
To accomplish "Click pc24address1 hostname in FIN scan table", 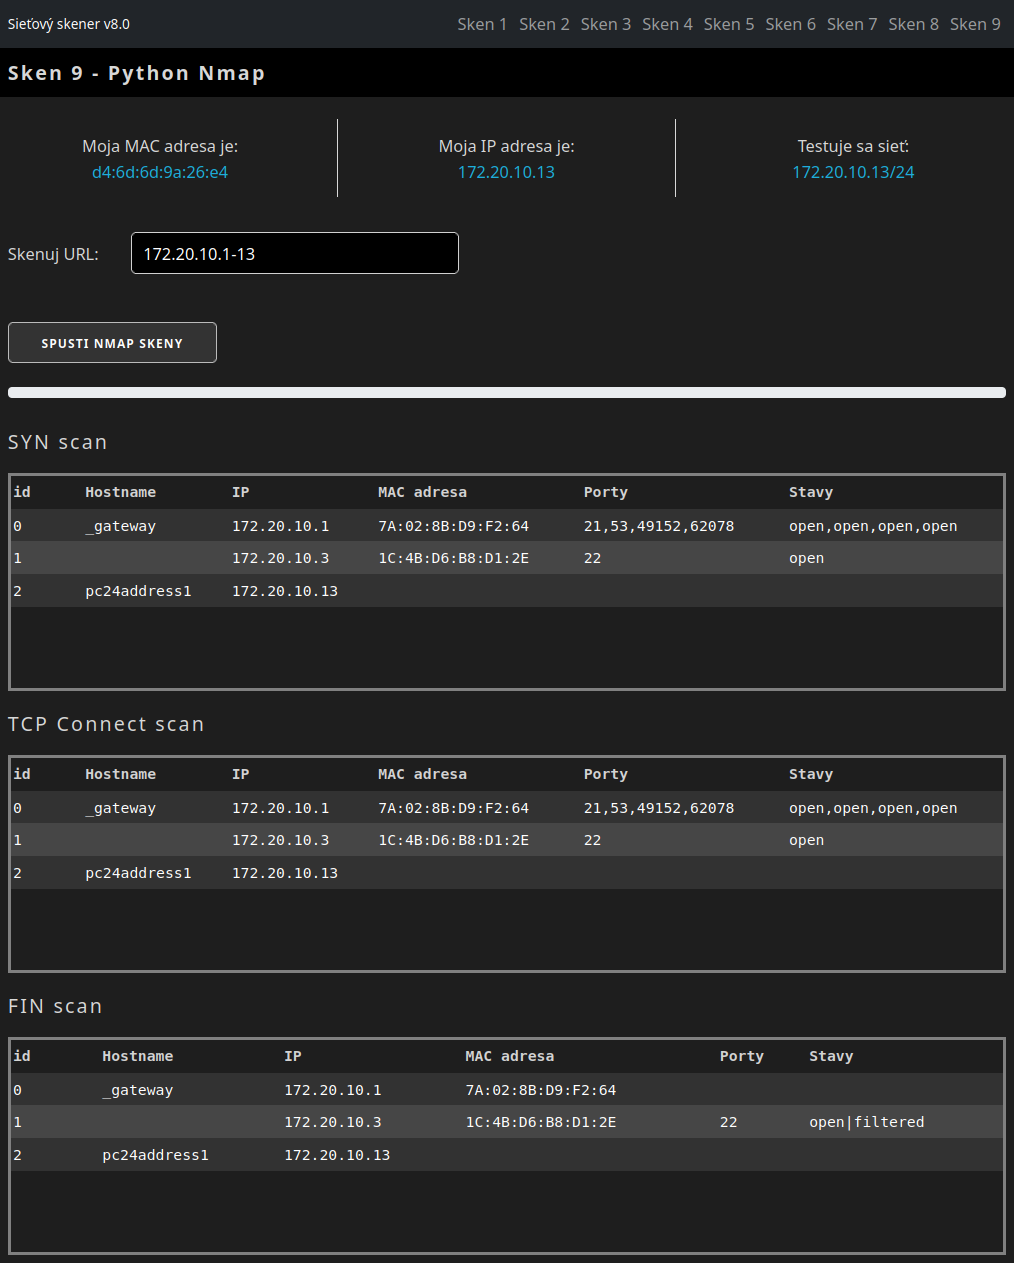I will [155, 1155].
